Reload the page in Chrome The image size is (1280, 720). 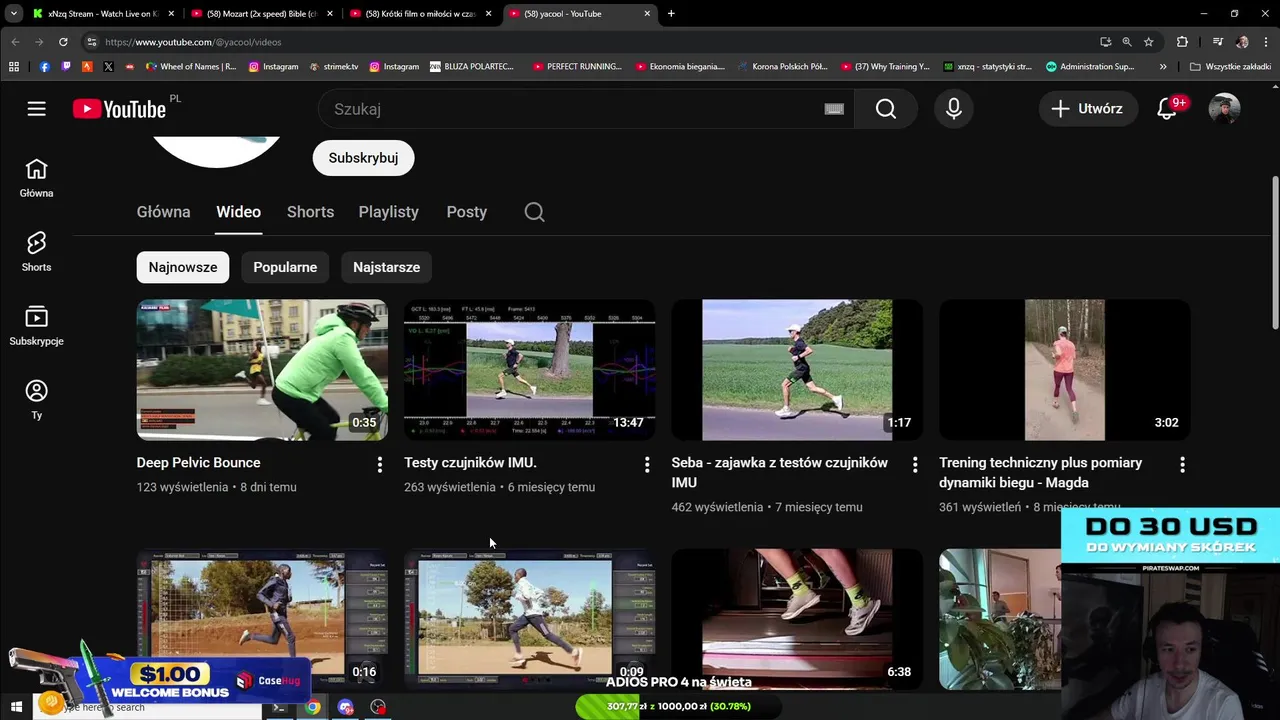click(63, 42)
